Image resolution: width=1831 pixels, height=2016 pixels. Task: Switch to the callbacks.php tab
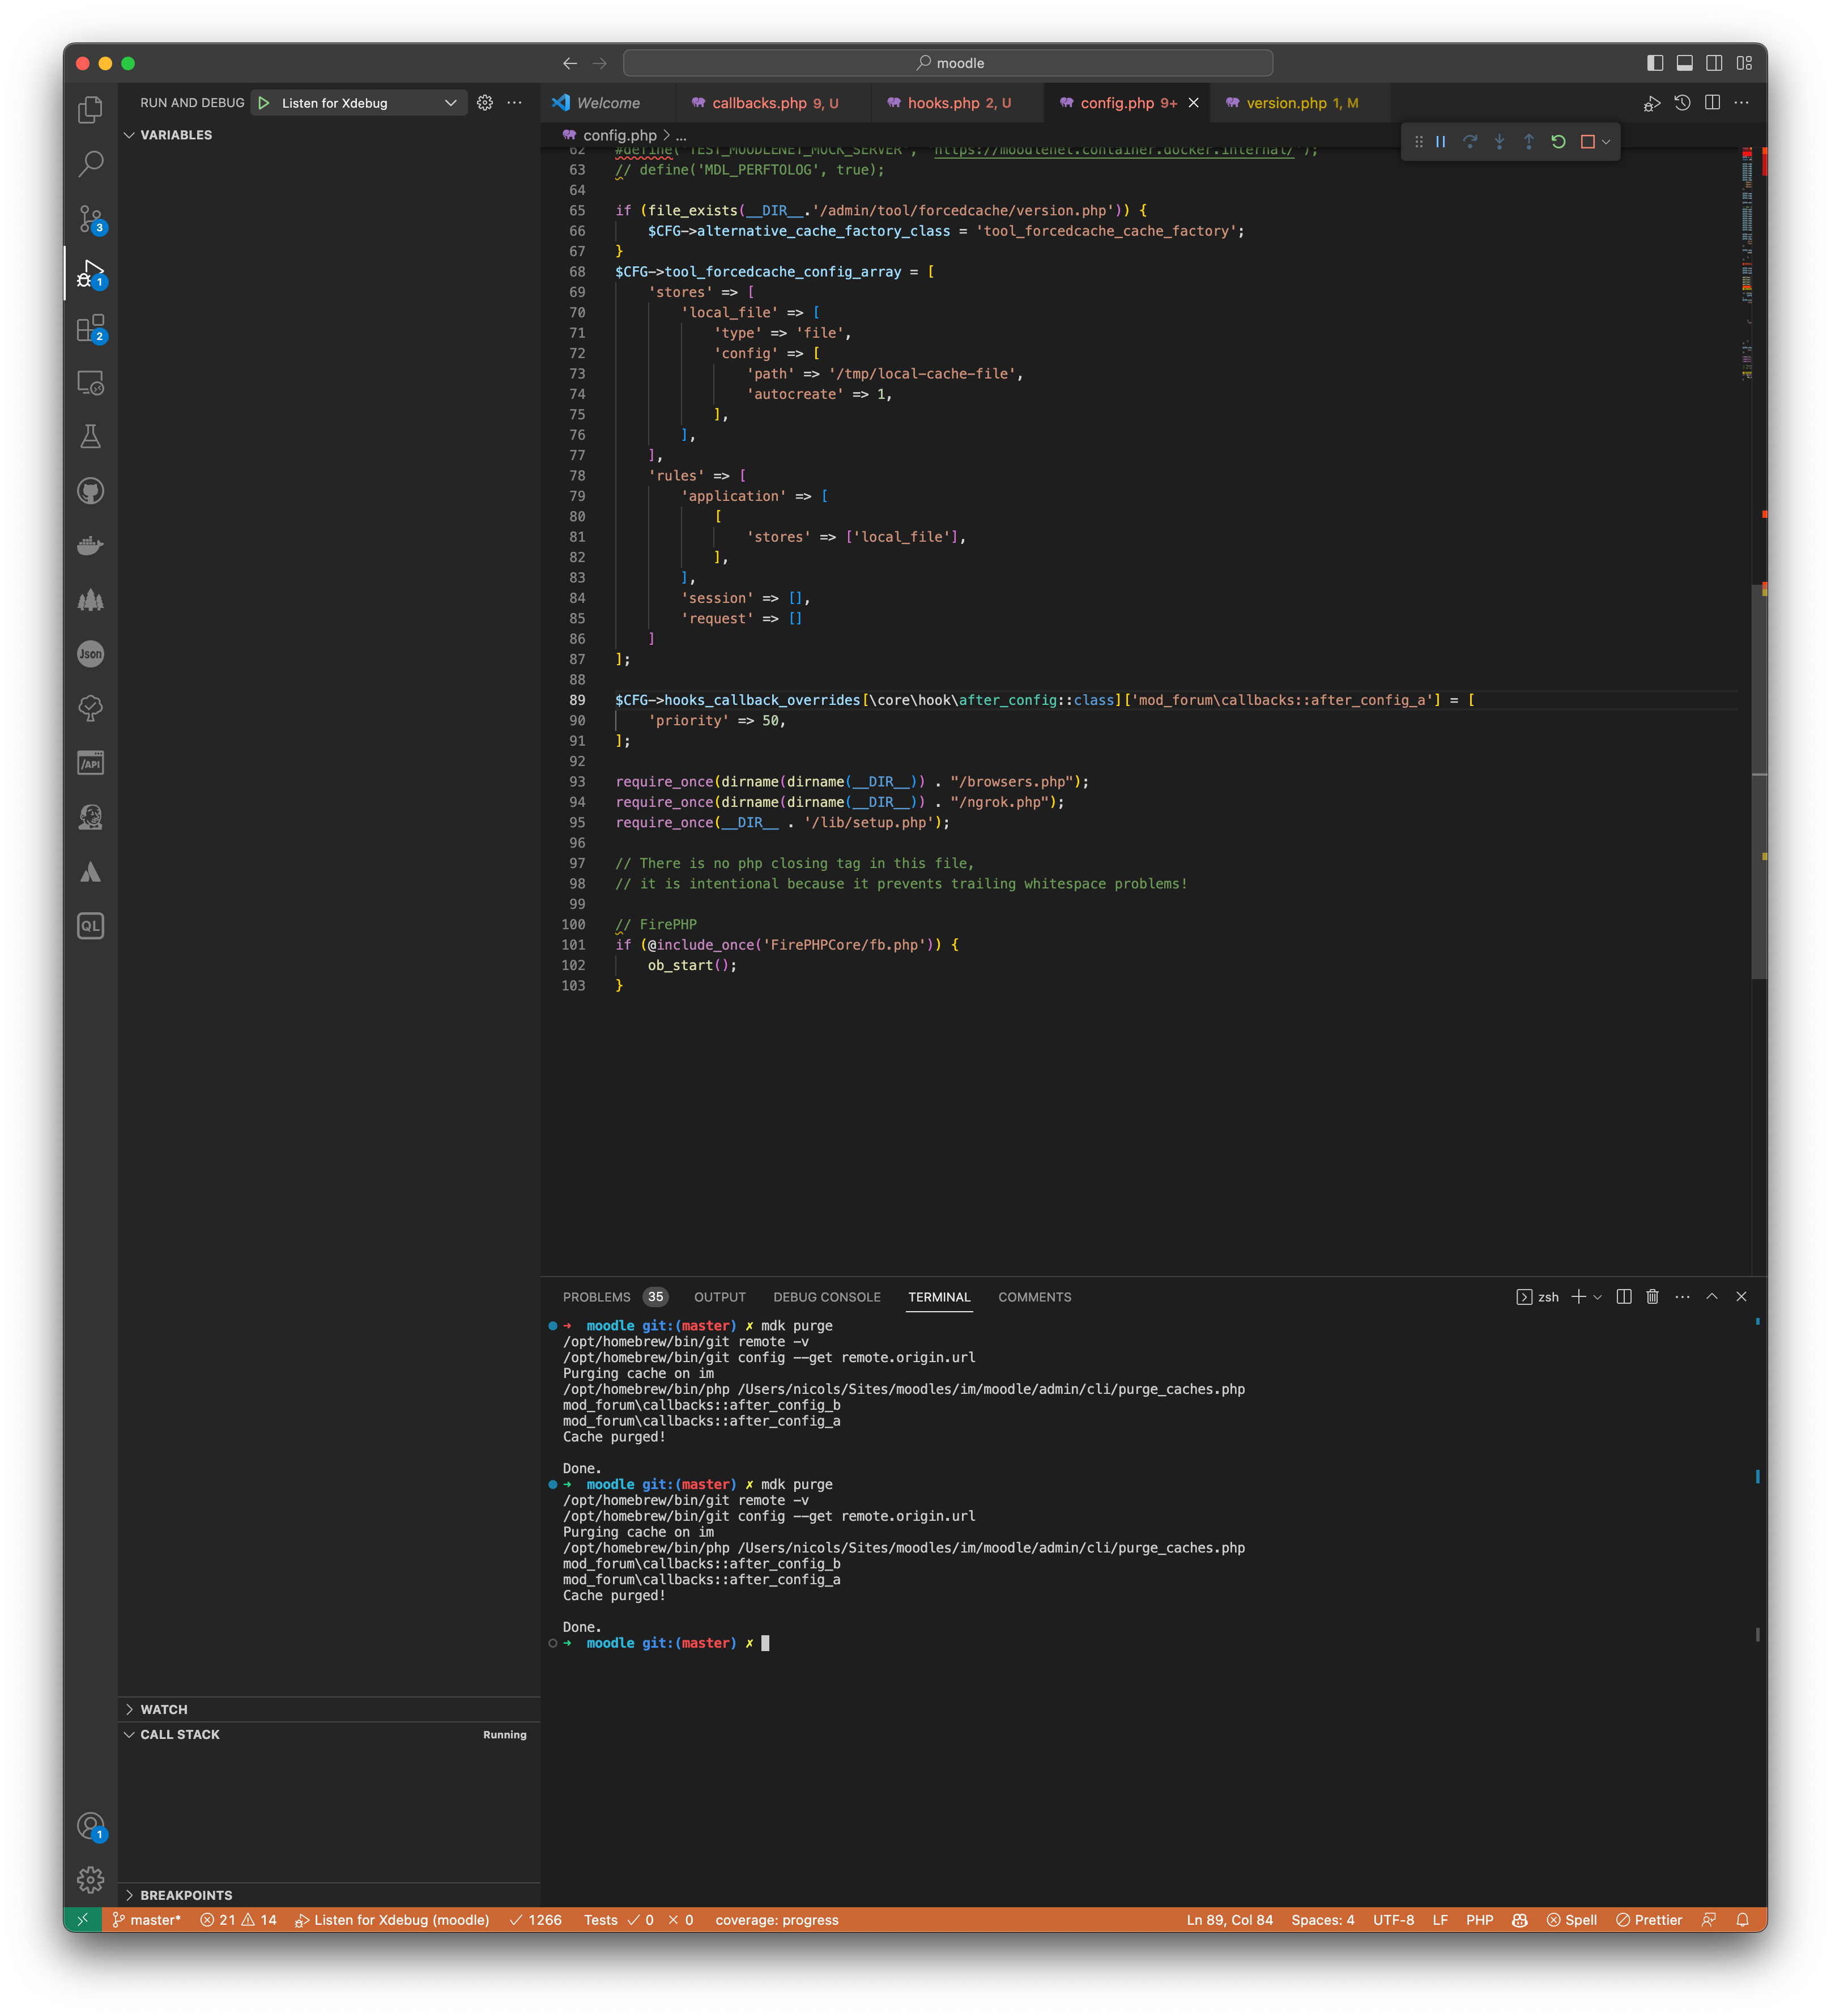[x=774, y=103]
